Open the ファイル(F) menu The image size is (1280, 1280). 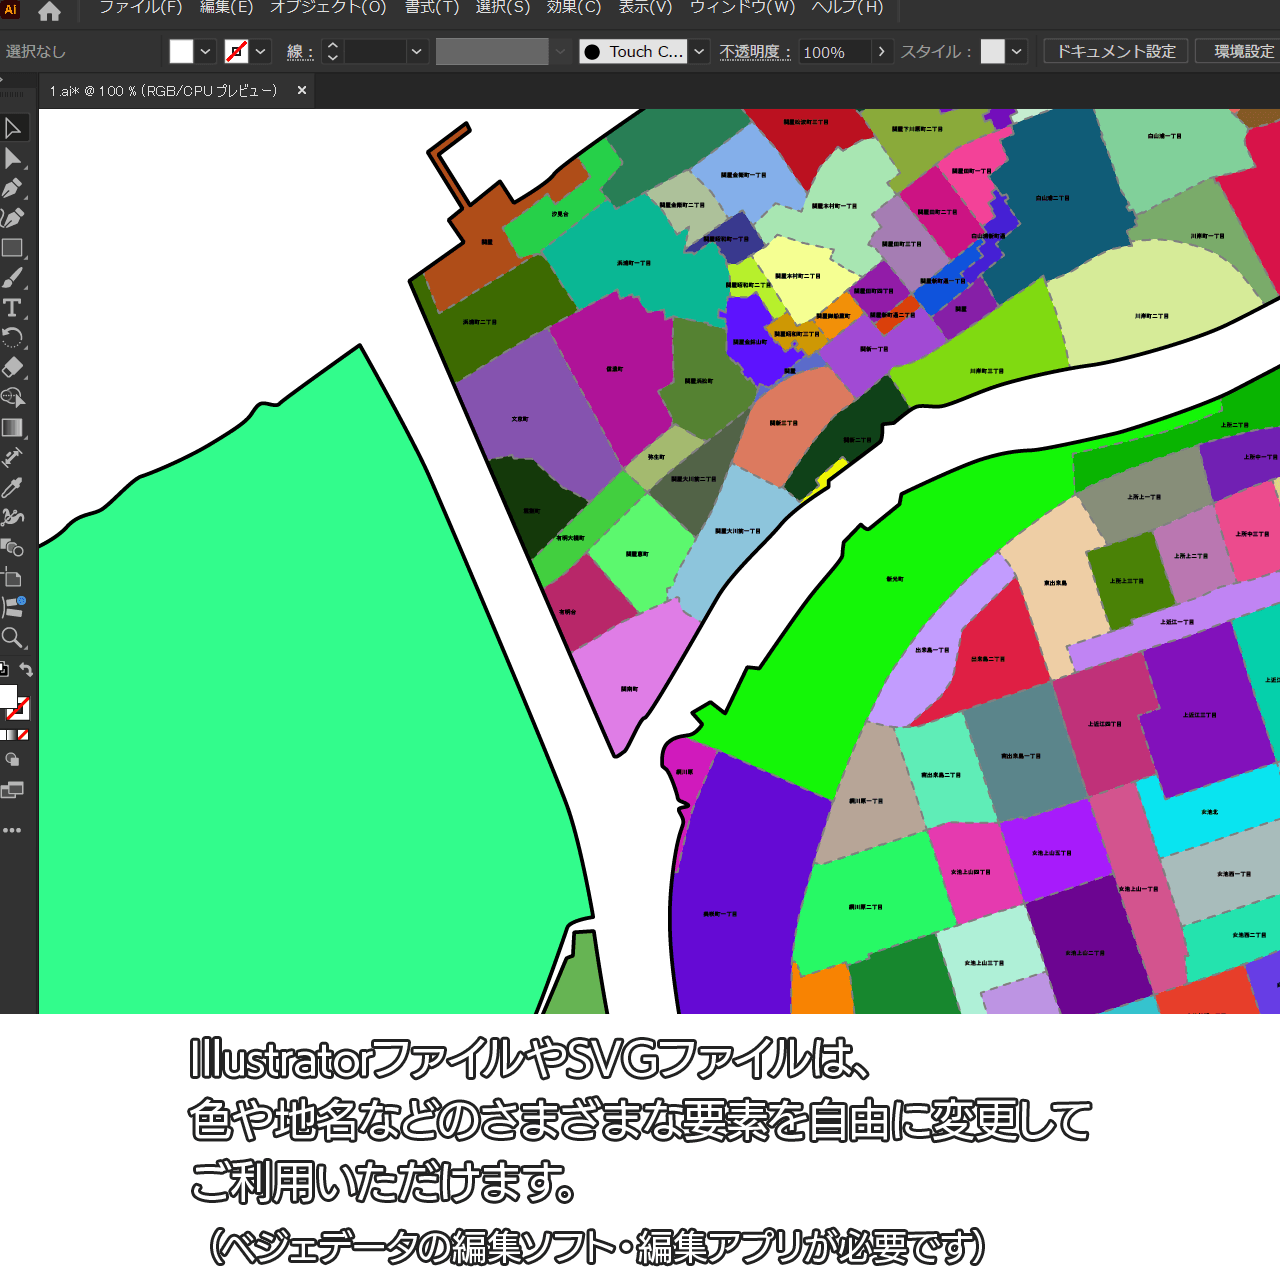140,8
